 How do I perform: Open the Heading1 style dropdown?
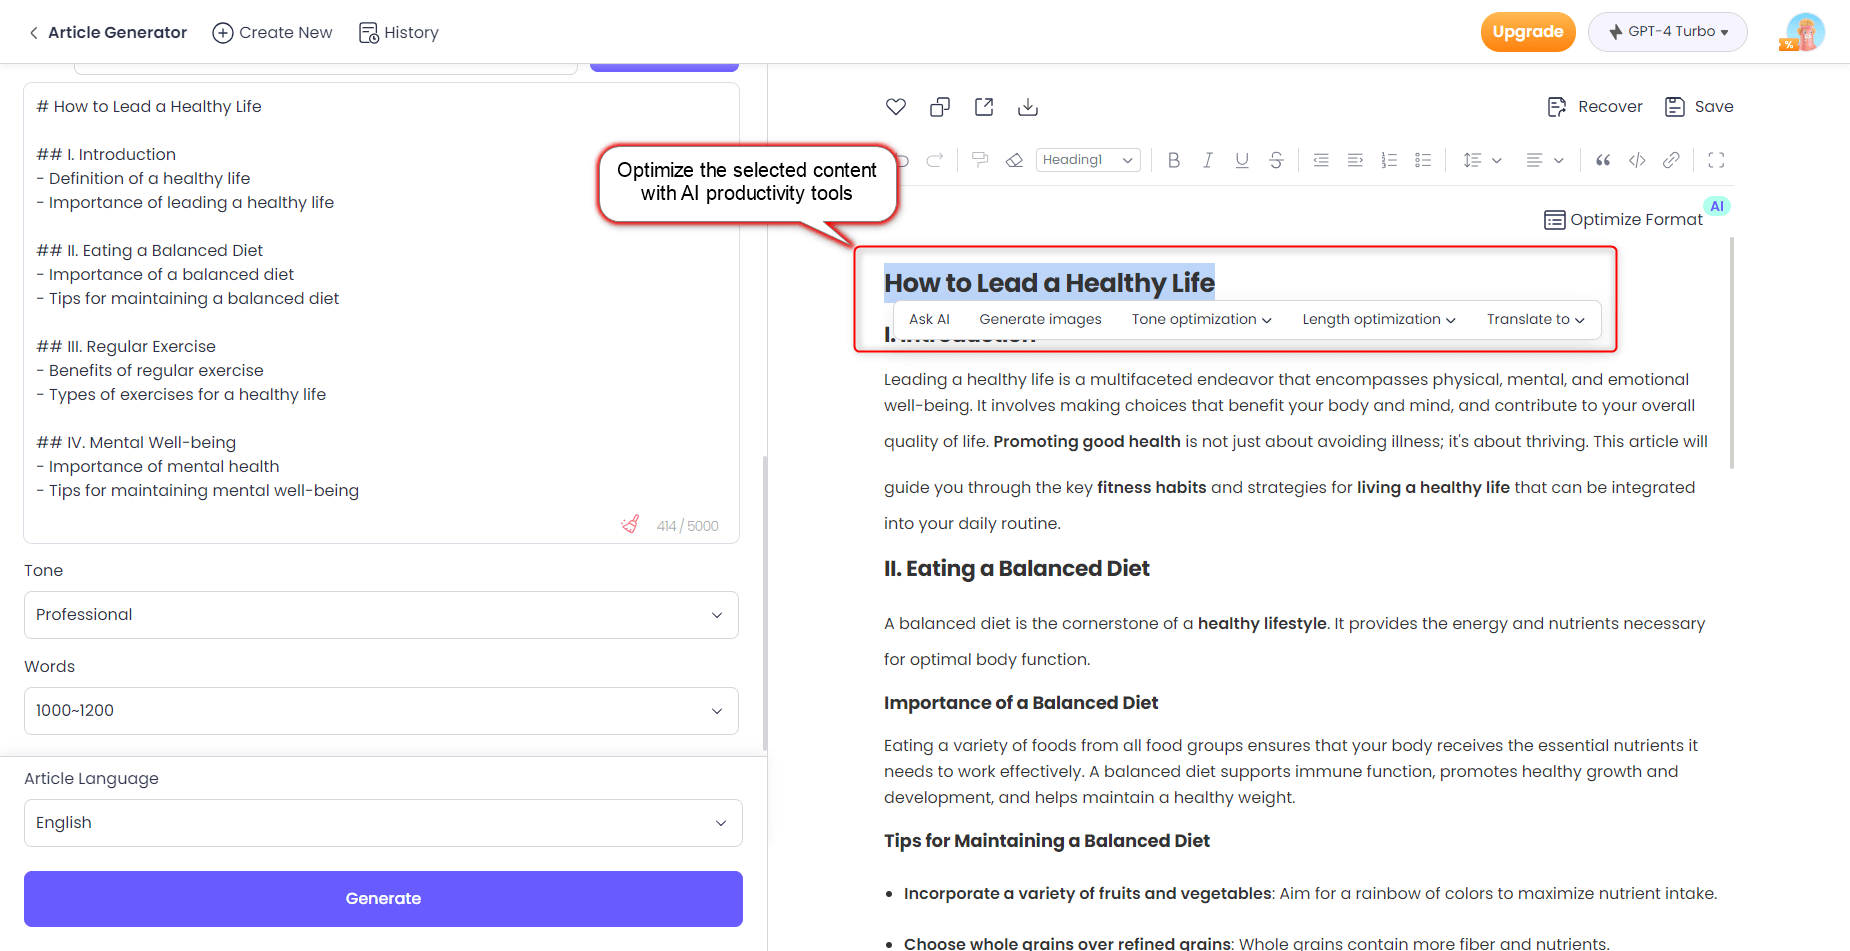click(x=1088, y=160)
